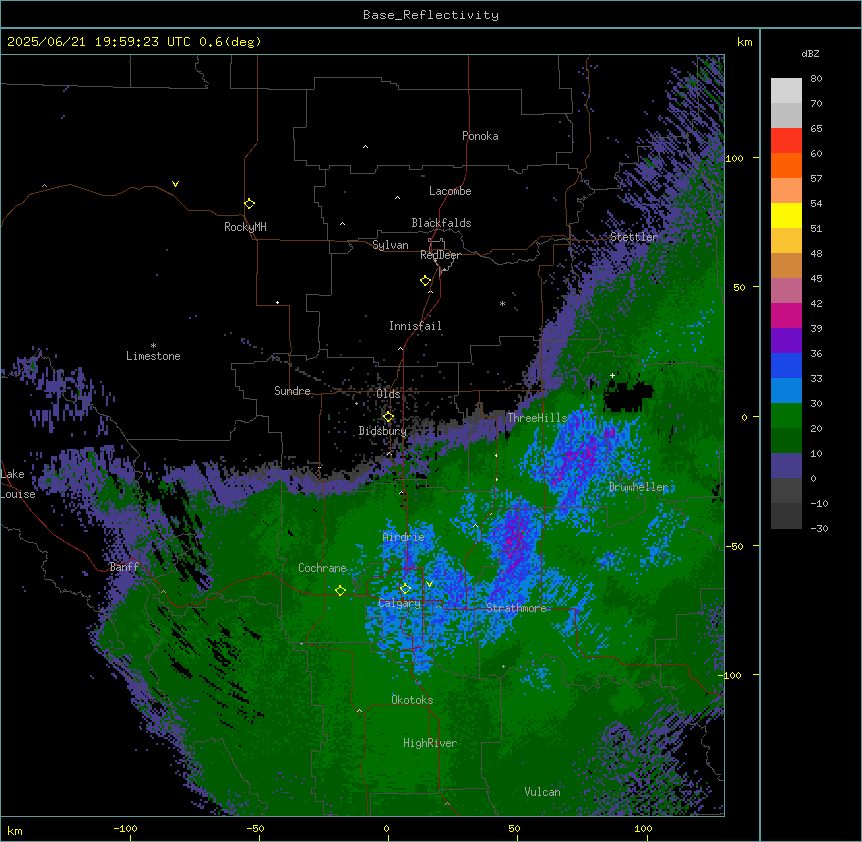The width and height of the screenshot is (862, 842).
Task: Click the -50 tick label on the right axis
Action: (734, 546)
